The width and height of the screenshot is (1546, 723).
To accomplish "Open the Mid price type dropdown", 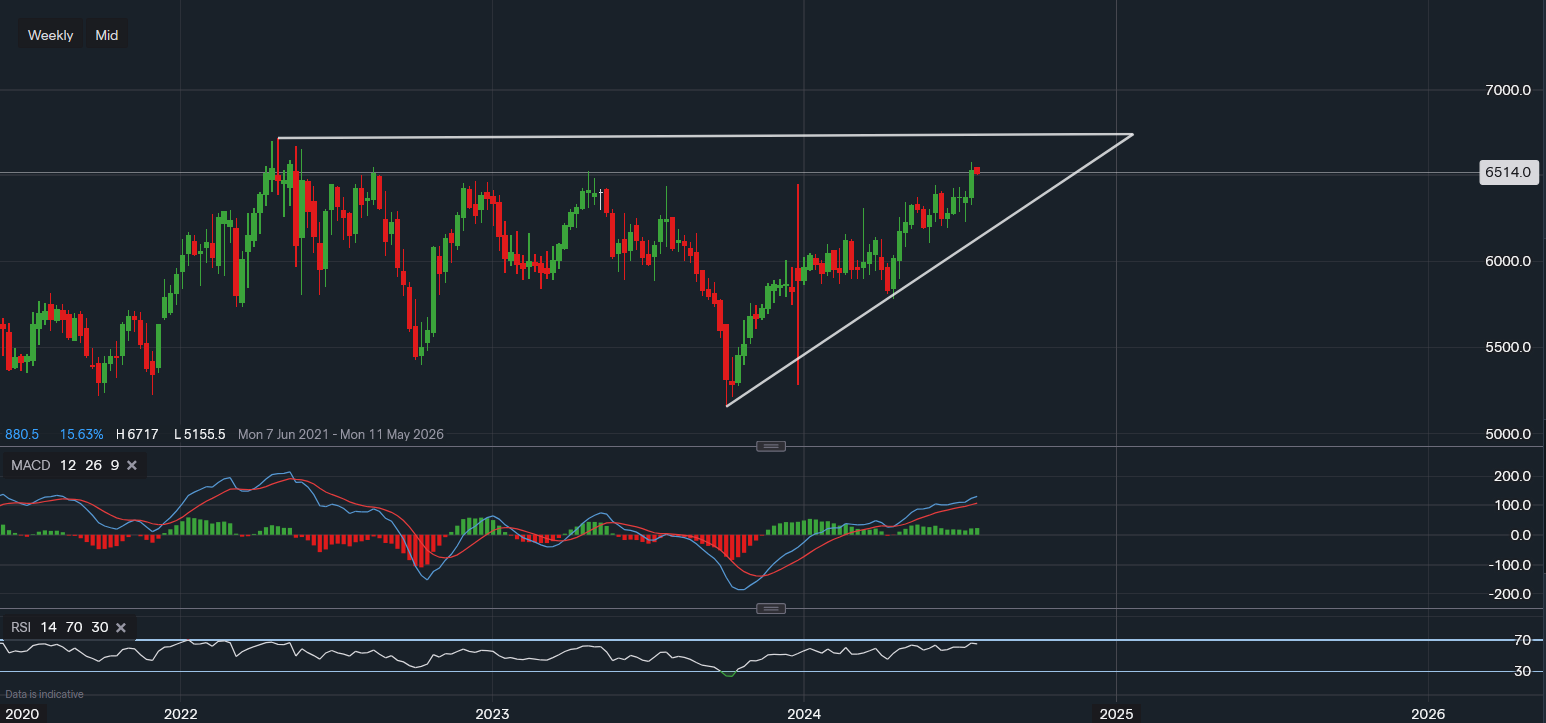I will point(107,35).
